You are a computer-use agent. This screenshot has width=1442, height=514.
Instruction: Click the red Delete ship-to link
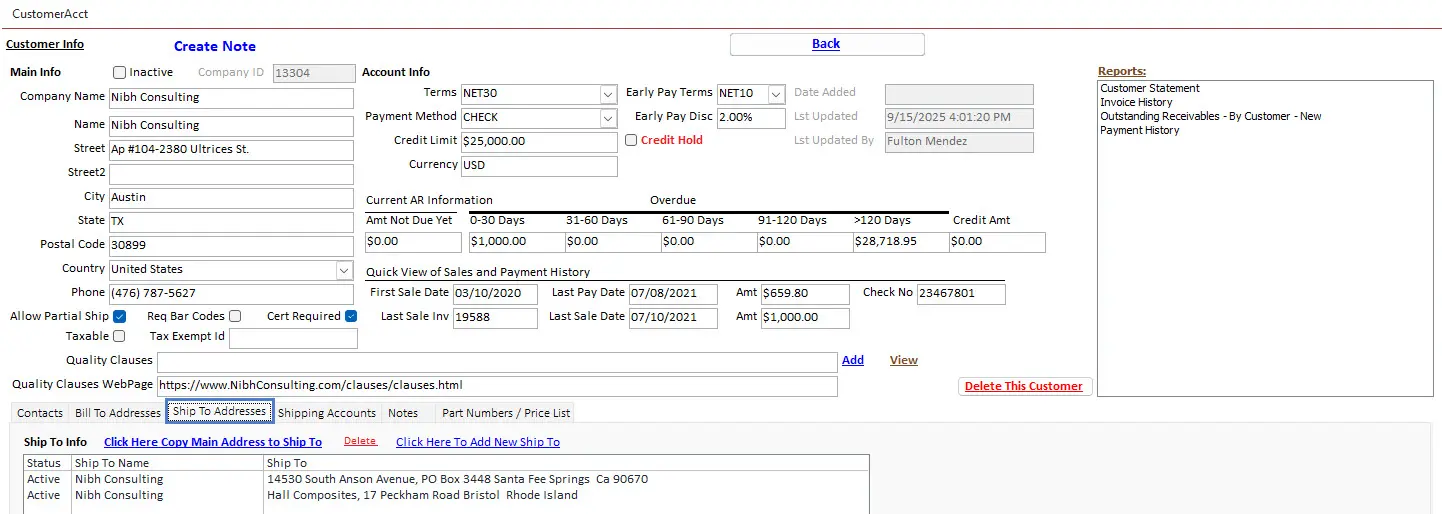click(360, 441)
